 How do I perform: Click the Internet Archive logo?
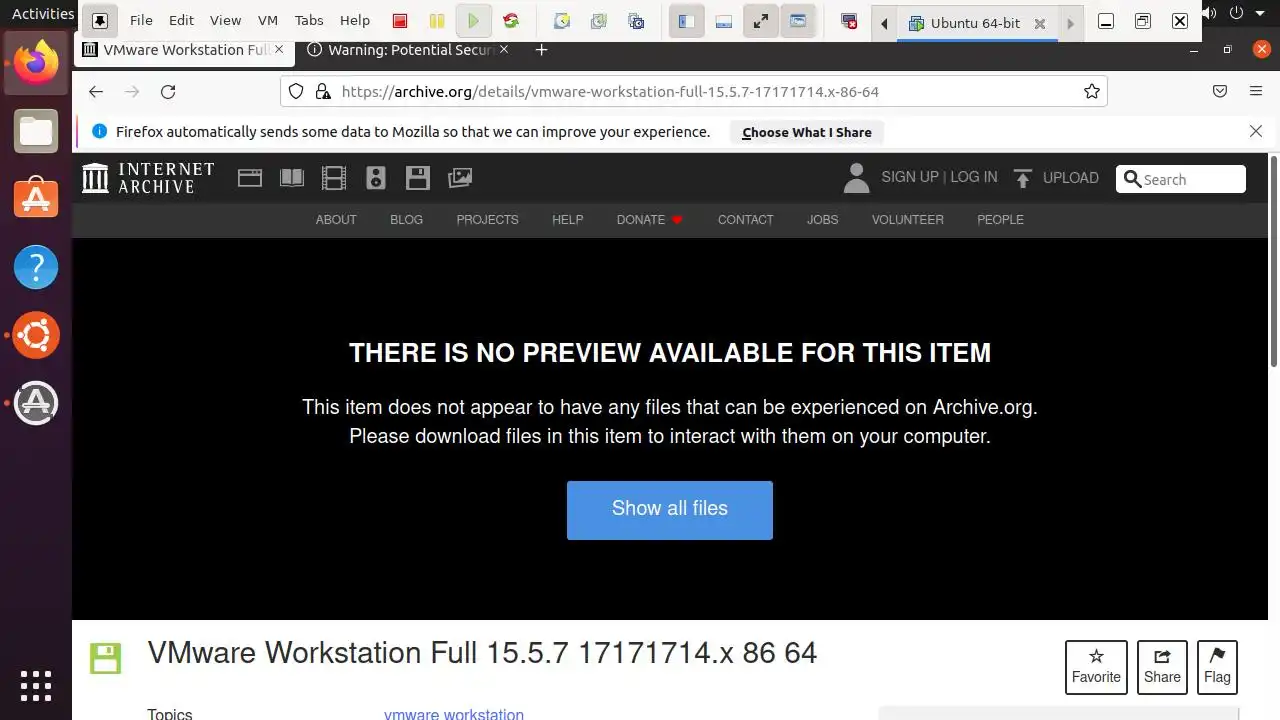pos(148,178)
